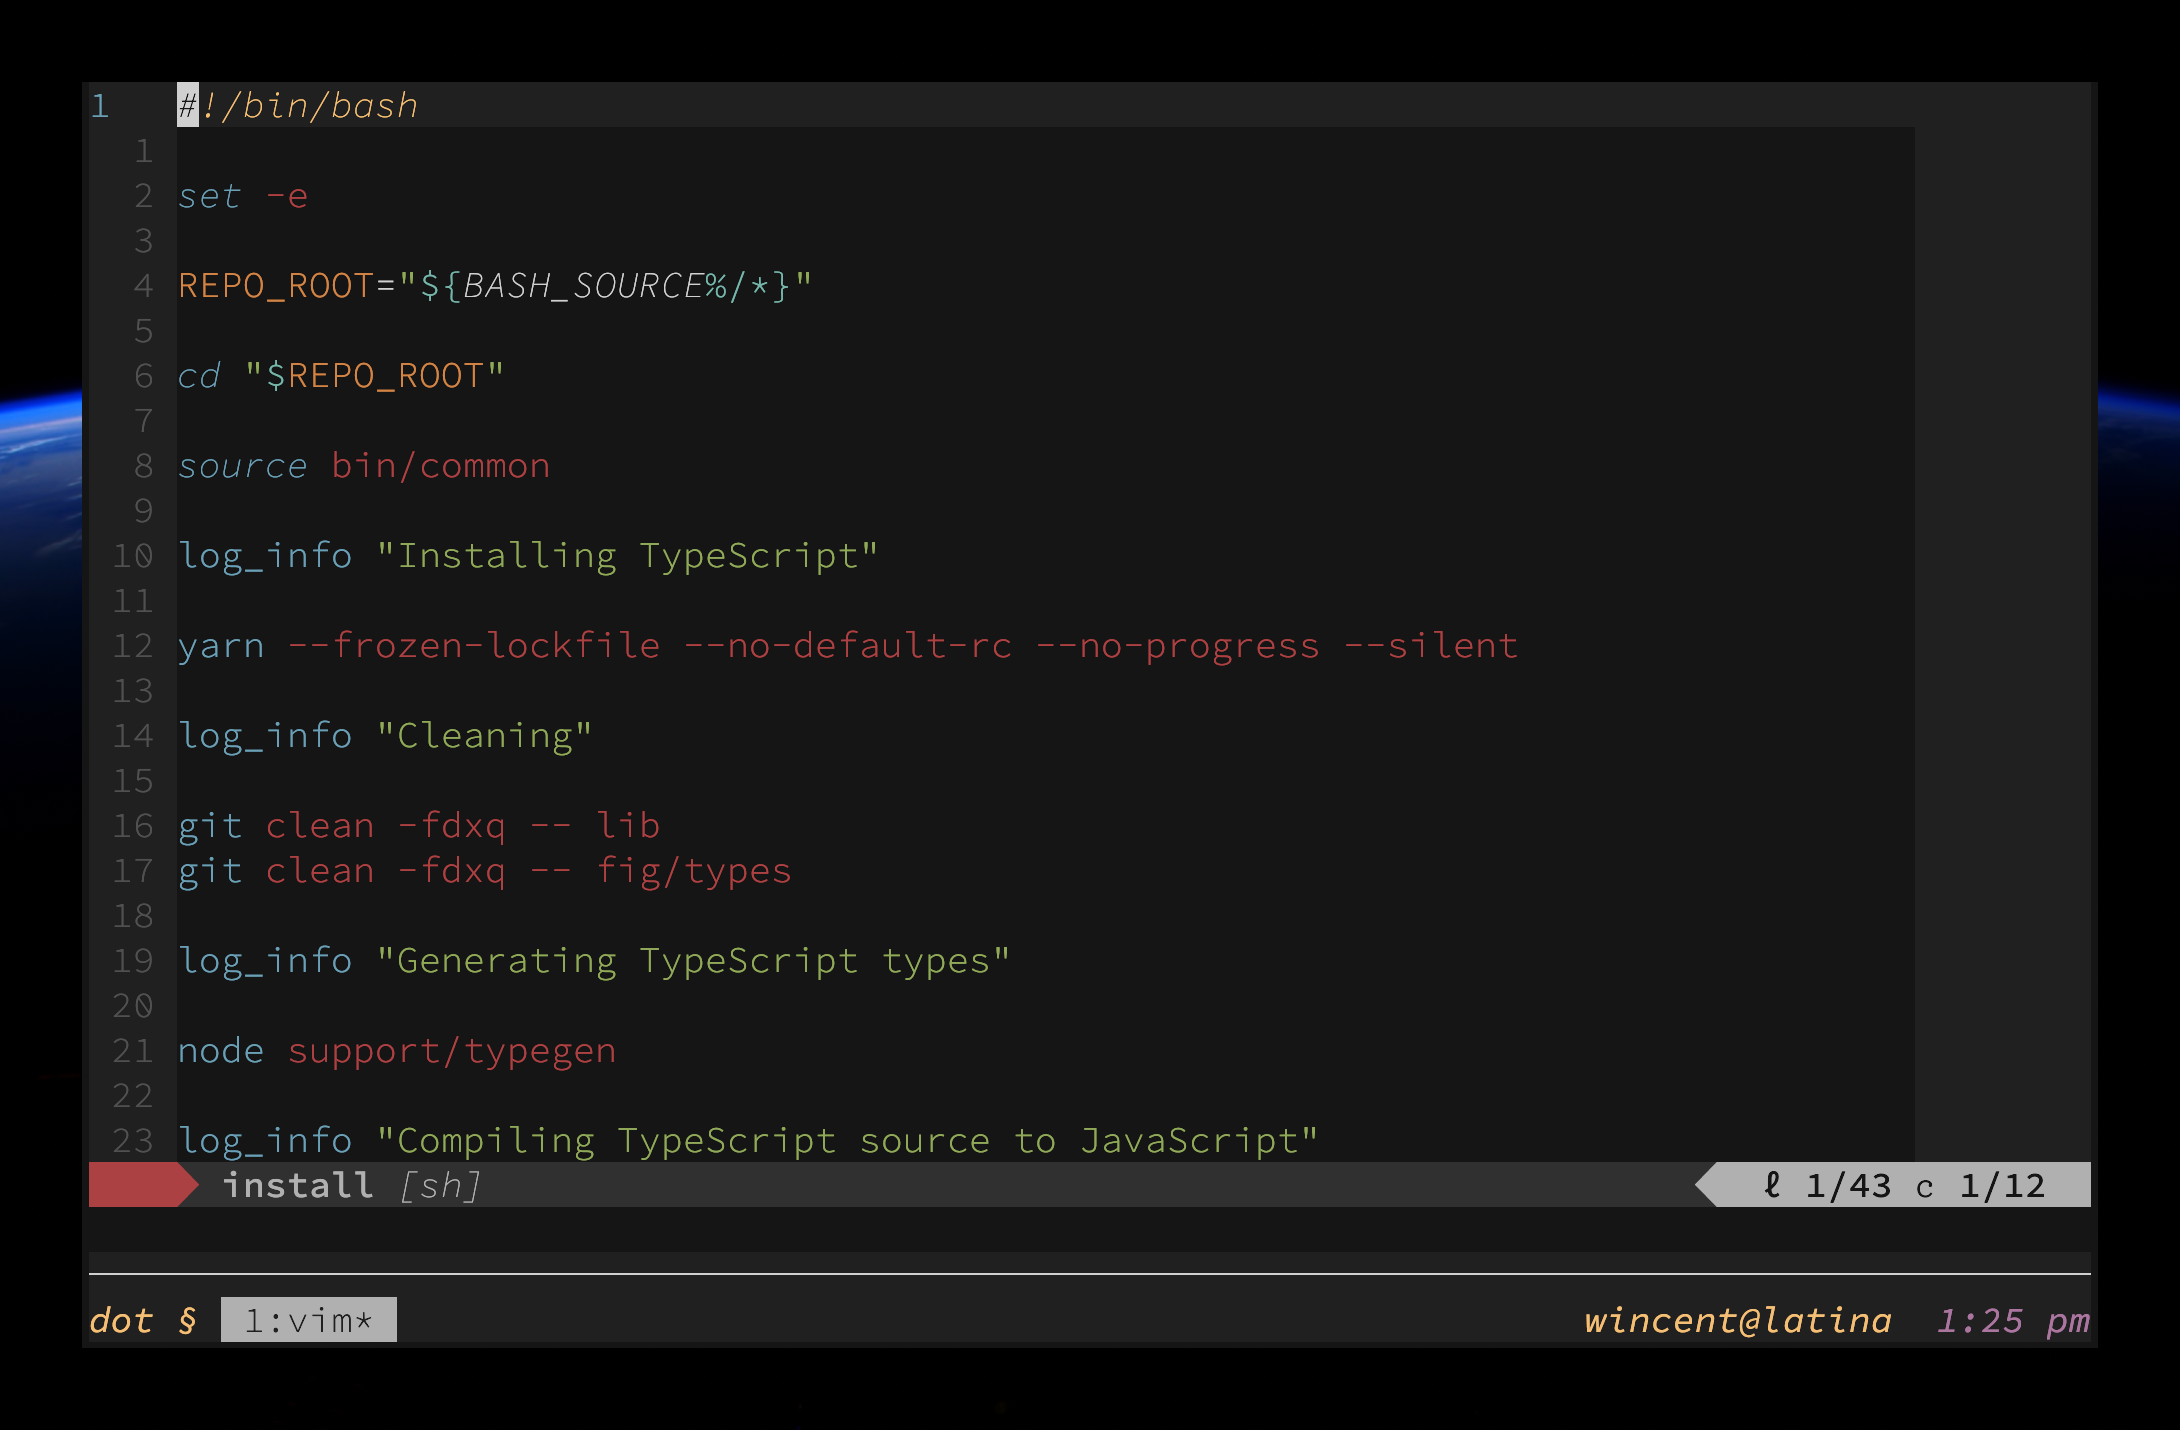Click the column indicator 1/12 in statusline
This screenshot has height=1430, width=2180.
click(2001, 1185)
